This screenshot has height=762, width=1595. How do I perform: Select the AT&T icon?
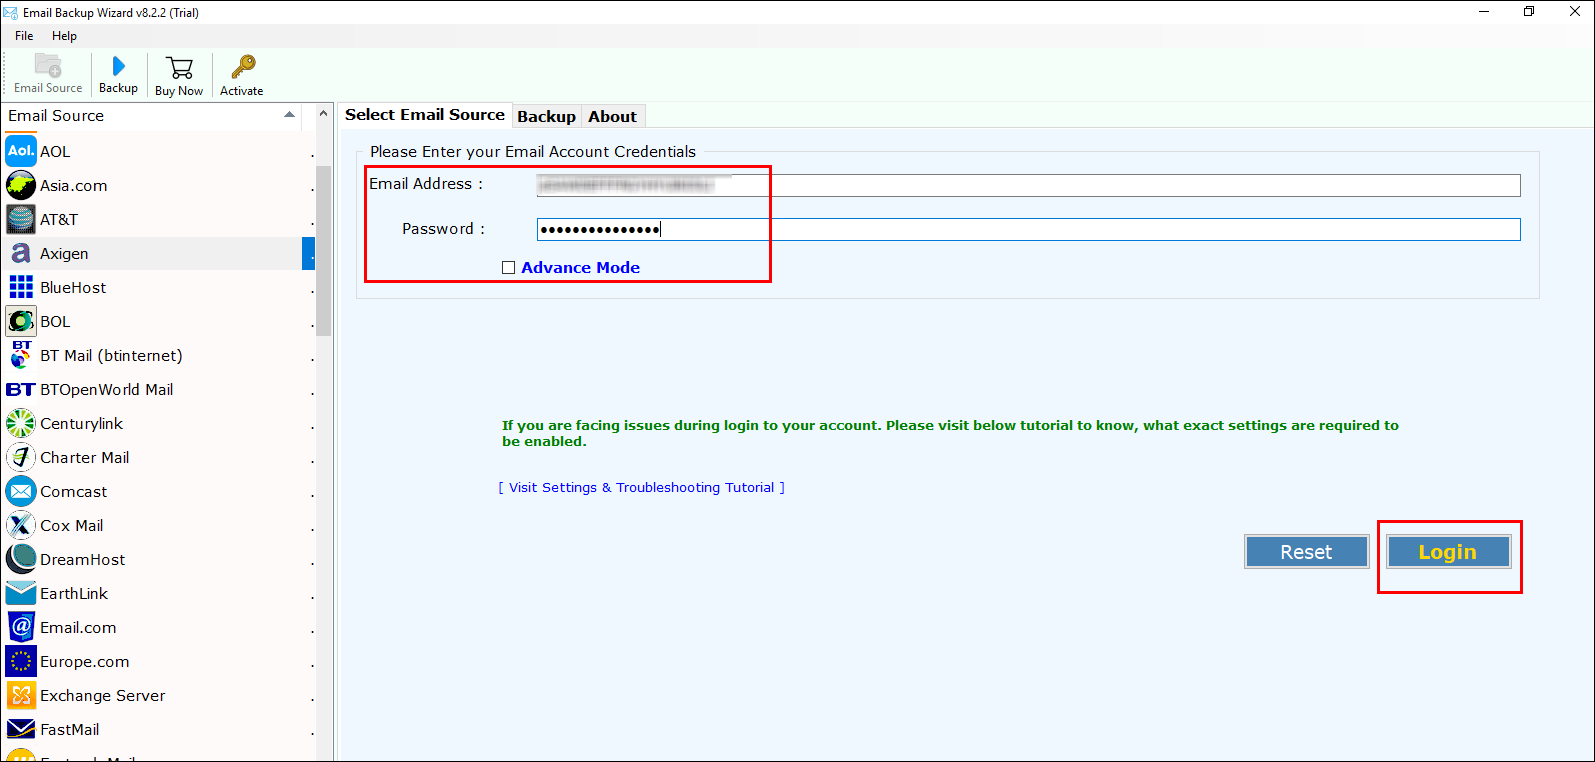coord(21,219)
